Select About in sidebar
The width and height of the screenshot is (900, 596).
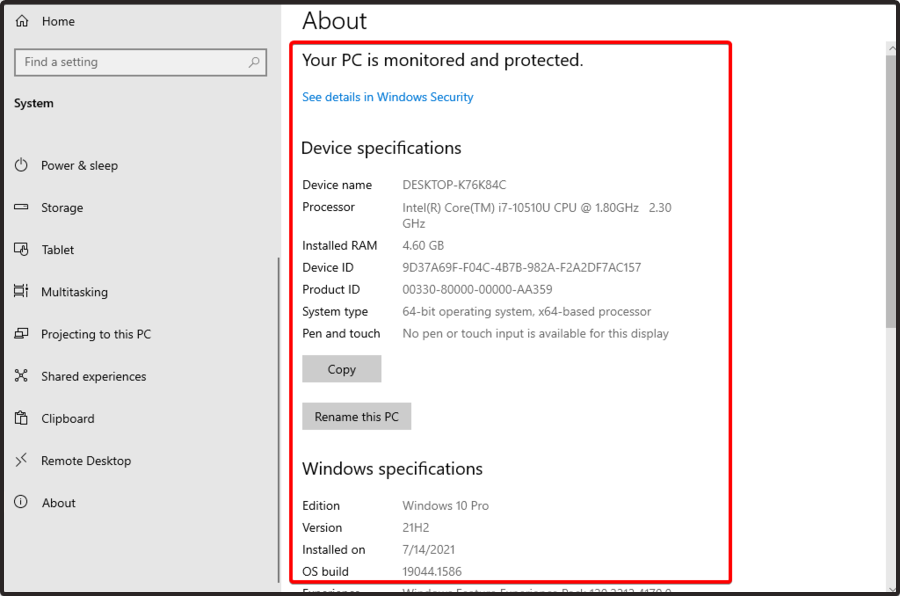[x=59, y=503]
